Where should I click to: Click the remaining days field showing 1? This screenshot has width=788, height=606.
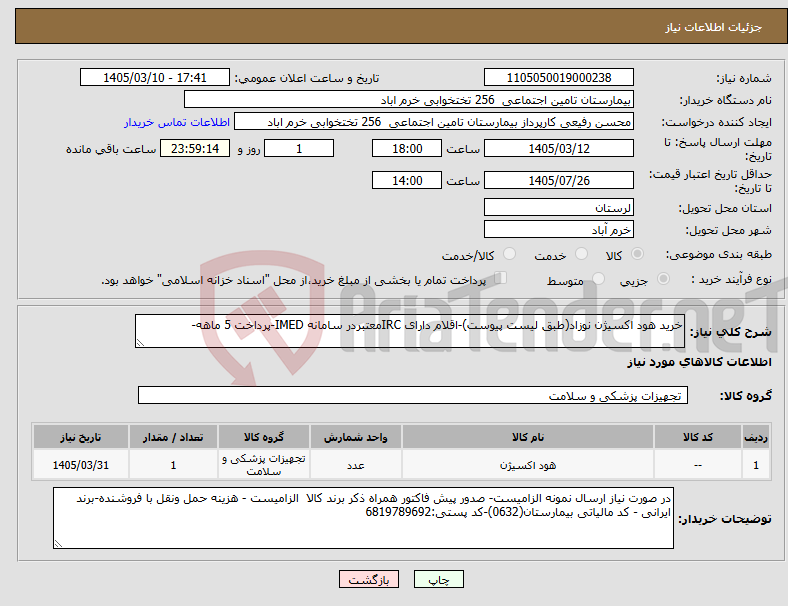tap(299, 148)
